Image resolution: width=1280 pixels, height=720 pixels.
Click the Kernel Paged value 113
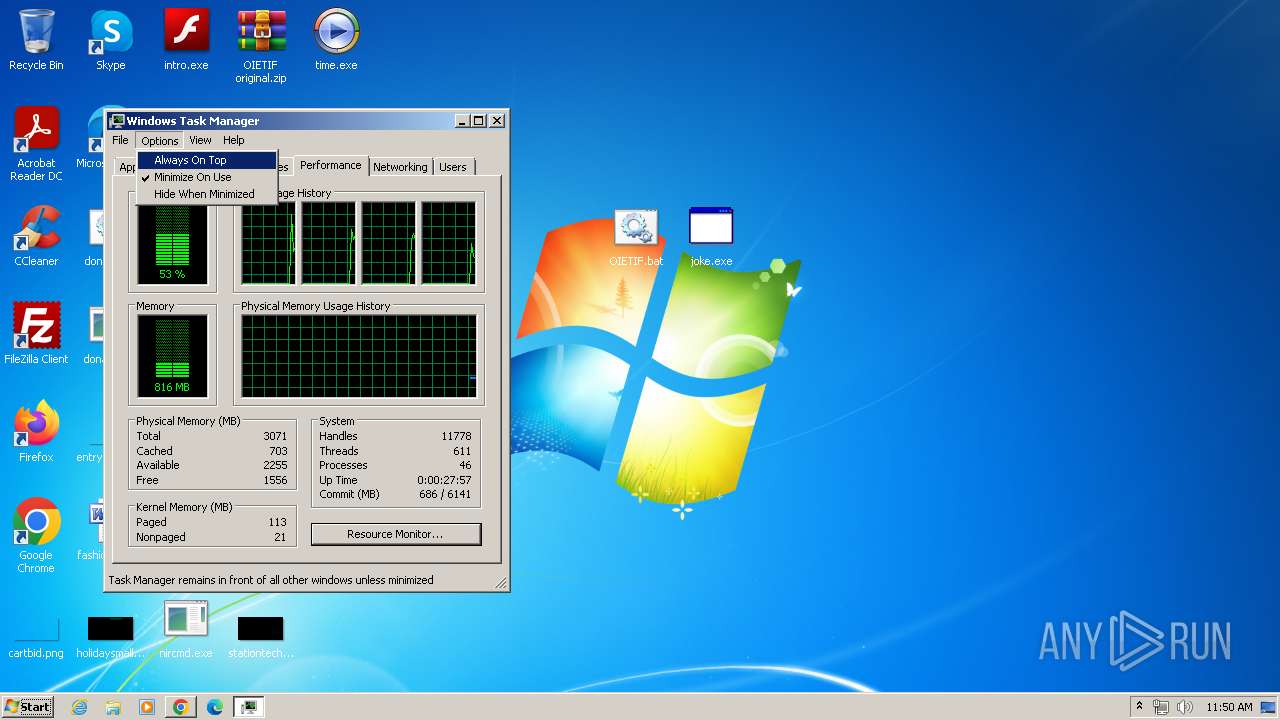tap(278, 522)
